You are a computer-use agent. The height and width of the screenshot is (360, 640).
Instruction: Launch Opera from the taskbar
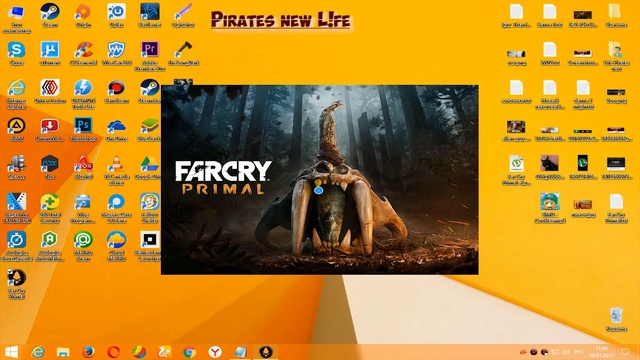point(113,352)
